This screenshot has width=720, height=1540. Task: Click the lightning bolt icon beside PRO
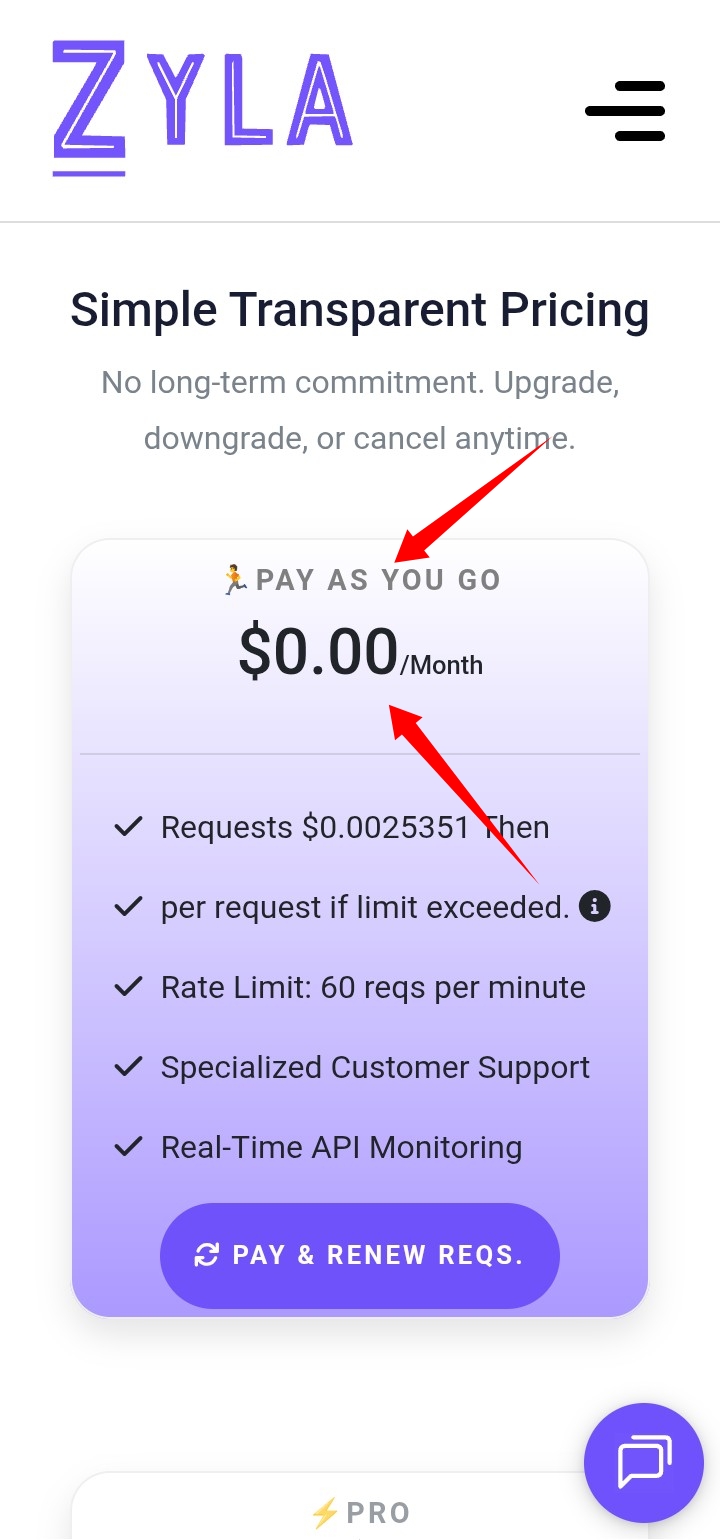325,1514
